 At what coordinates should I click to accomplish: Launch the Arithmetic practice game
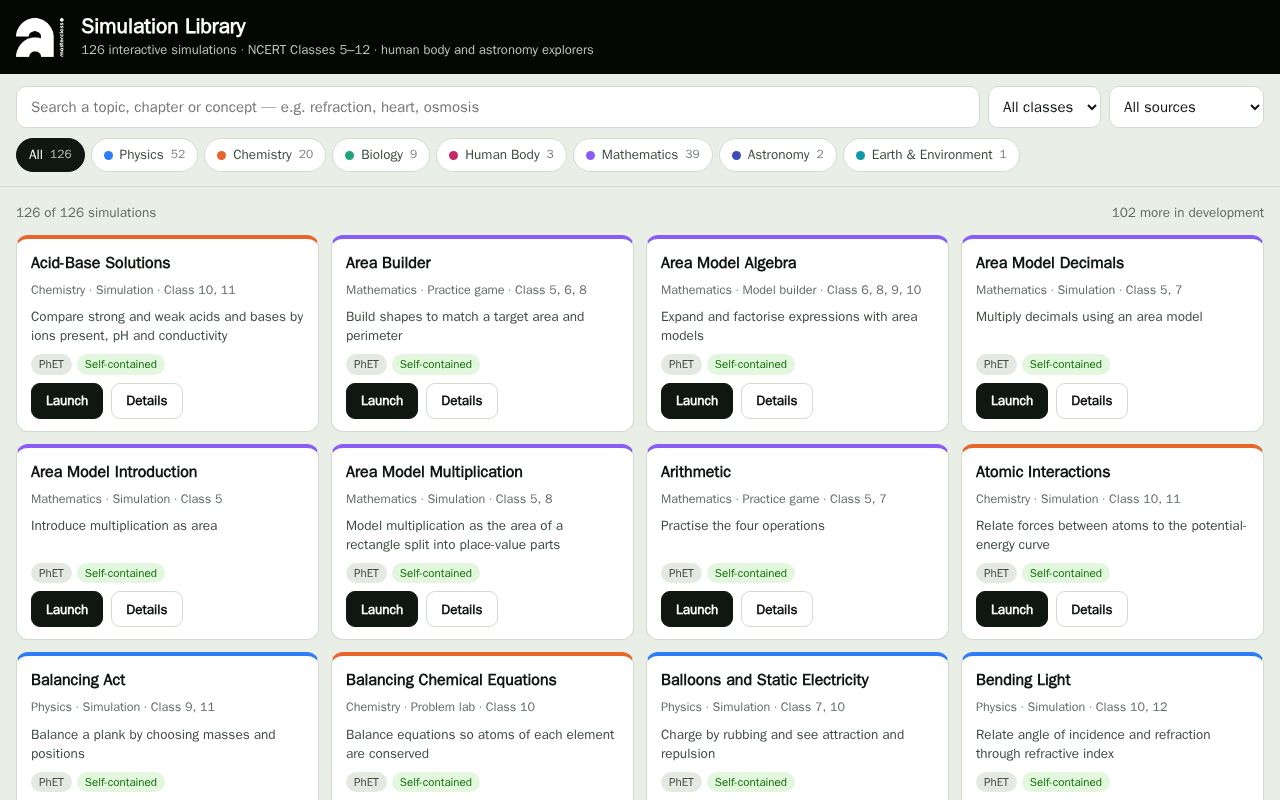(697, 610)
